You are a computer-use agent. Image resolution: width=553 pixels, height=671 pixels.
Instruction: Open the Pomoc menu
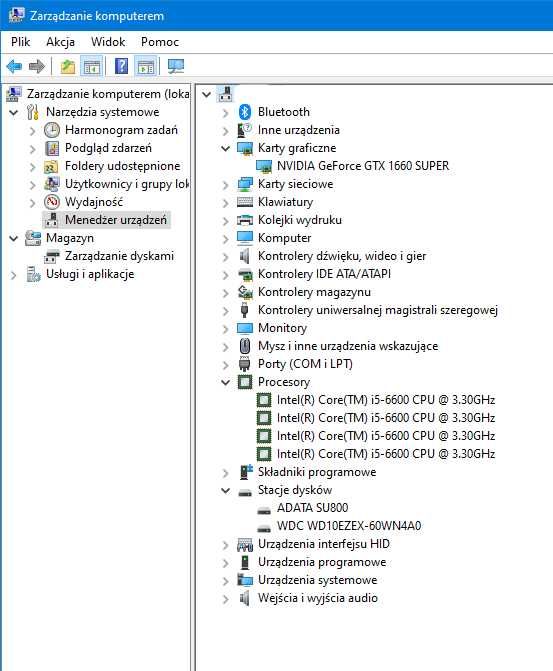[160, 42]
